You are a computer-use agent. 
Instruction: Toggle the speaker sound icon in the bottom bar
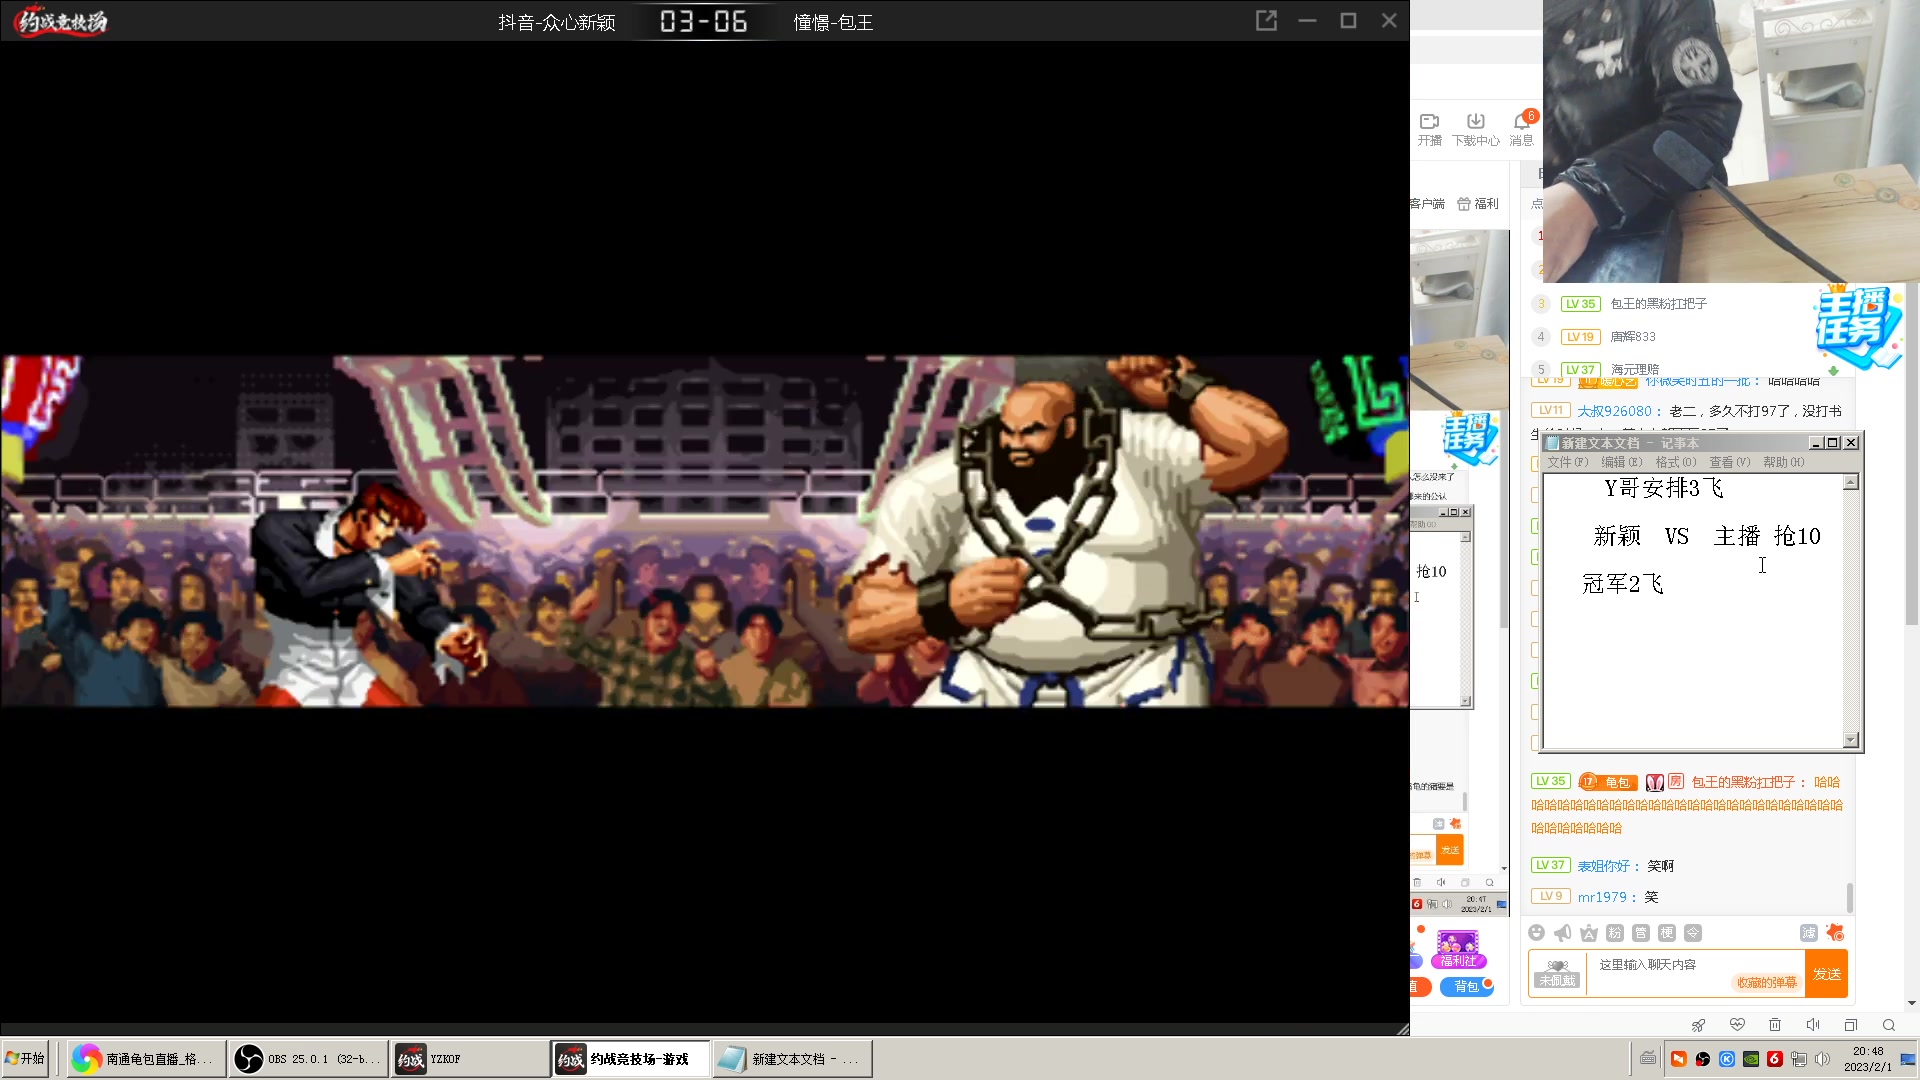pos(1813,1025)
